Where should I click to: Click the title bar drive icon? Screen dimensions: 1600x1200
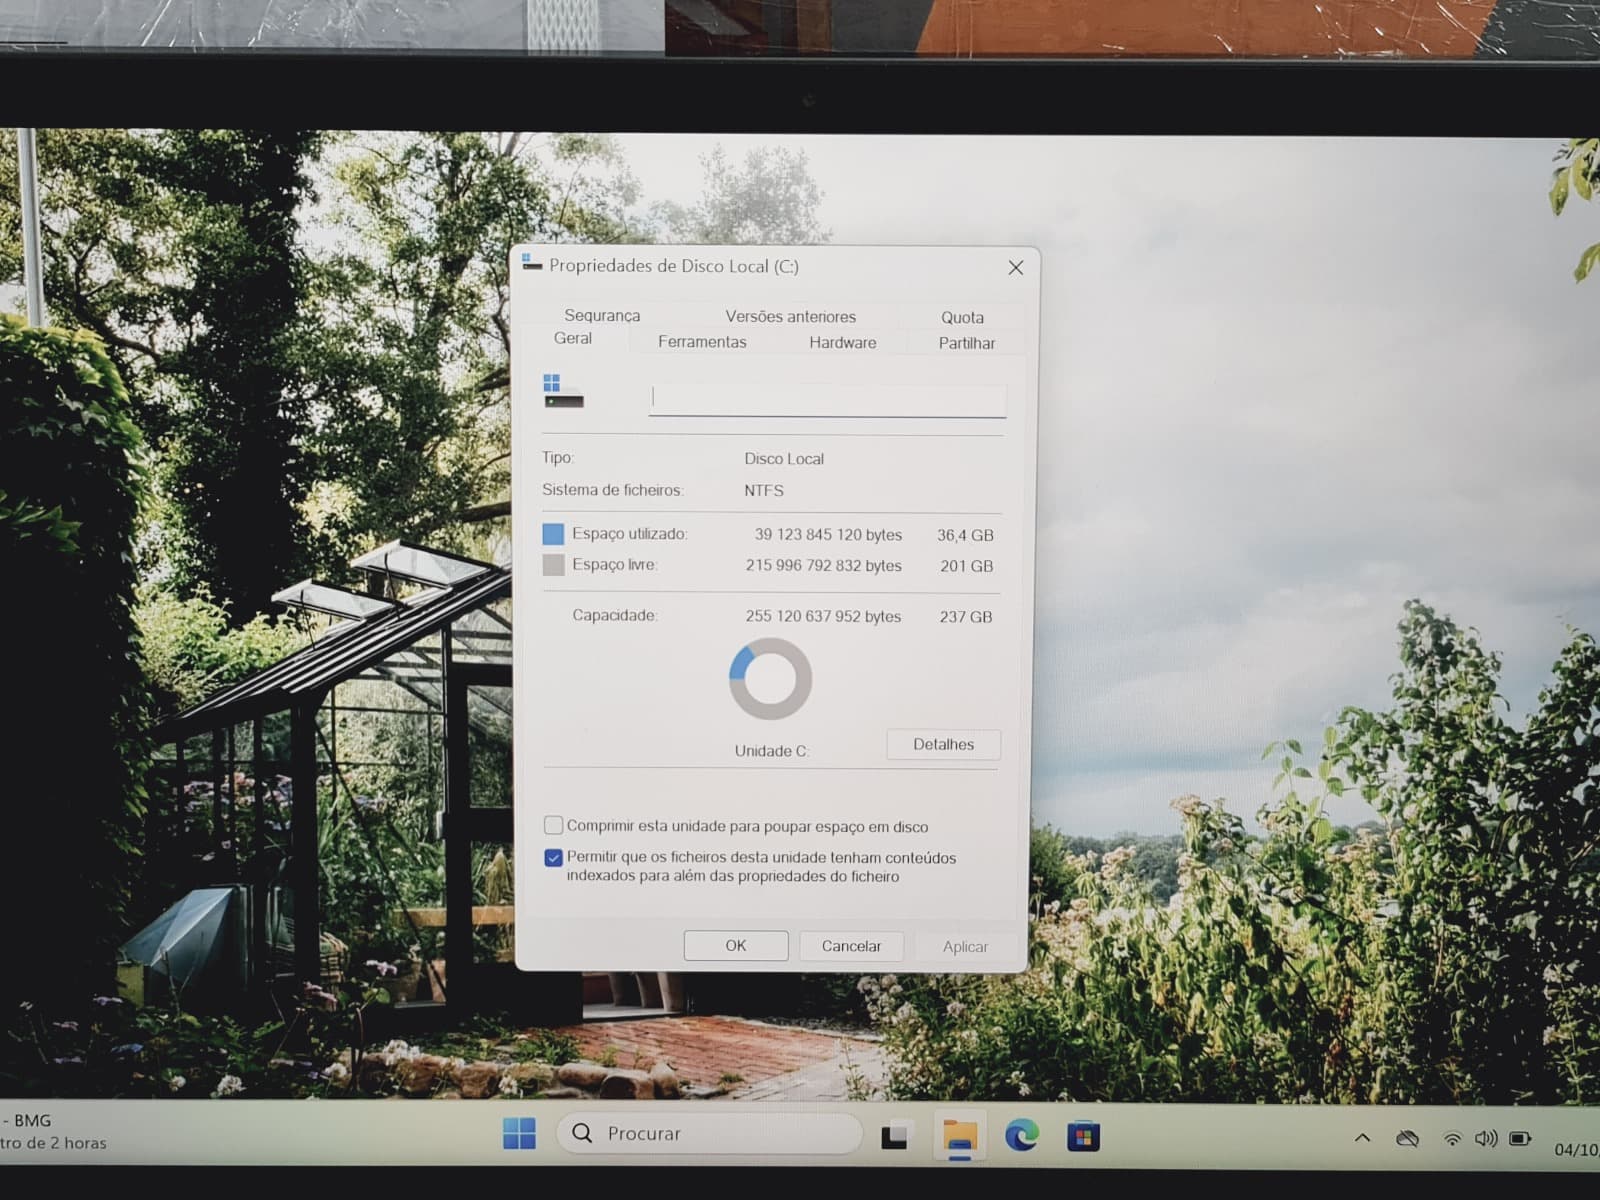531,263
